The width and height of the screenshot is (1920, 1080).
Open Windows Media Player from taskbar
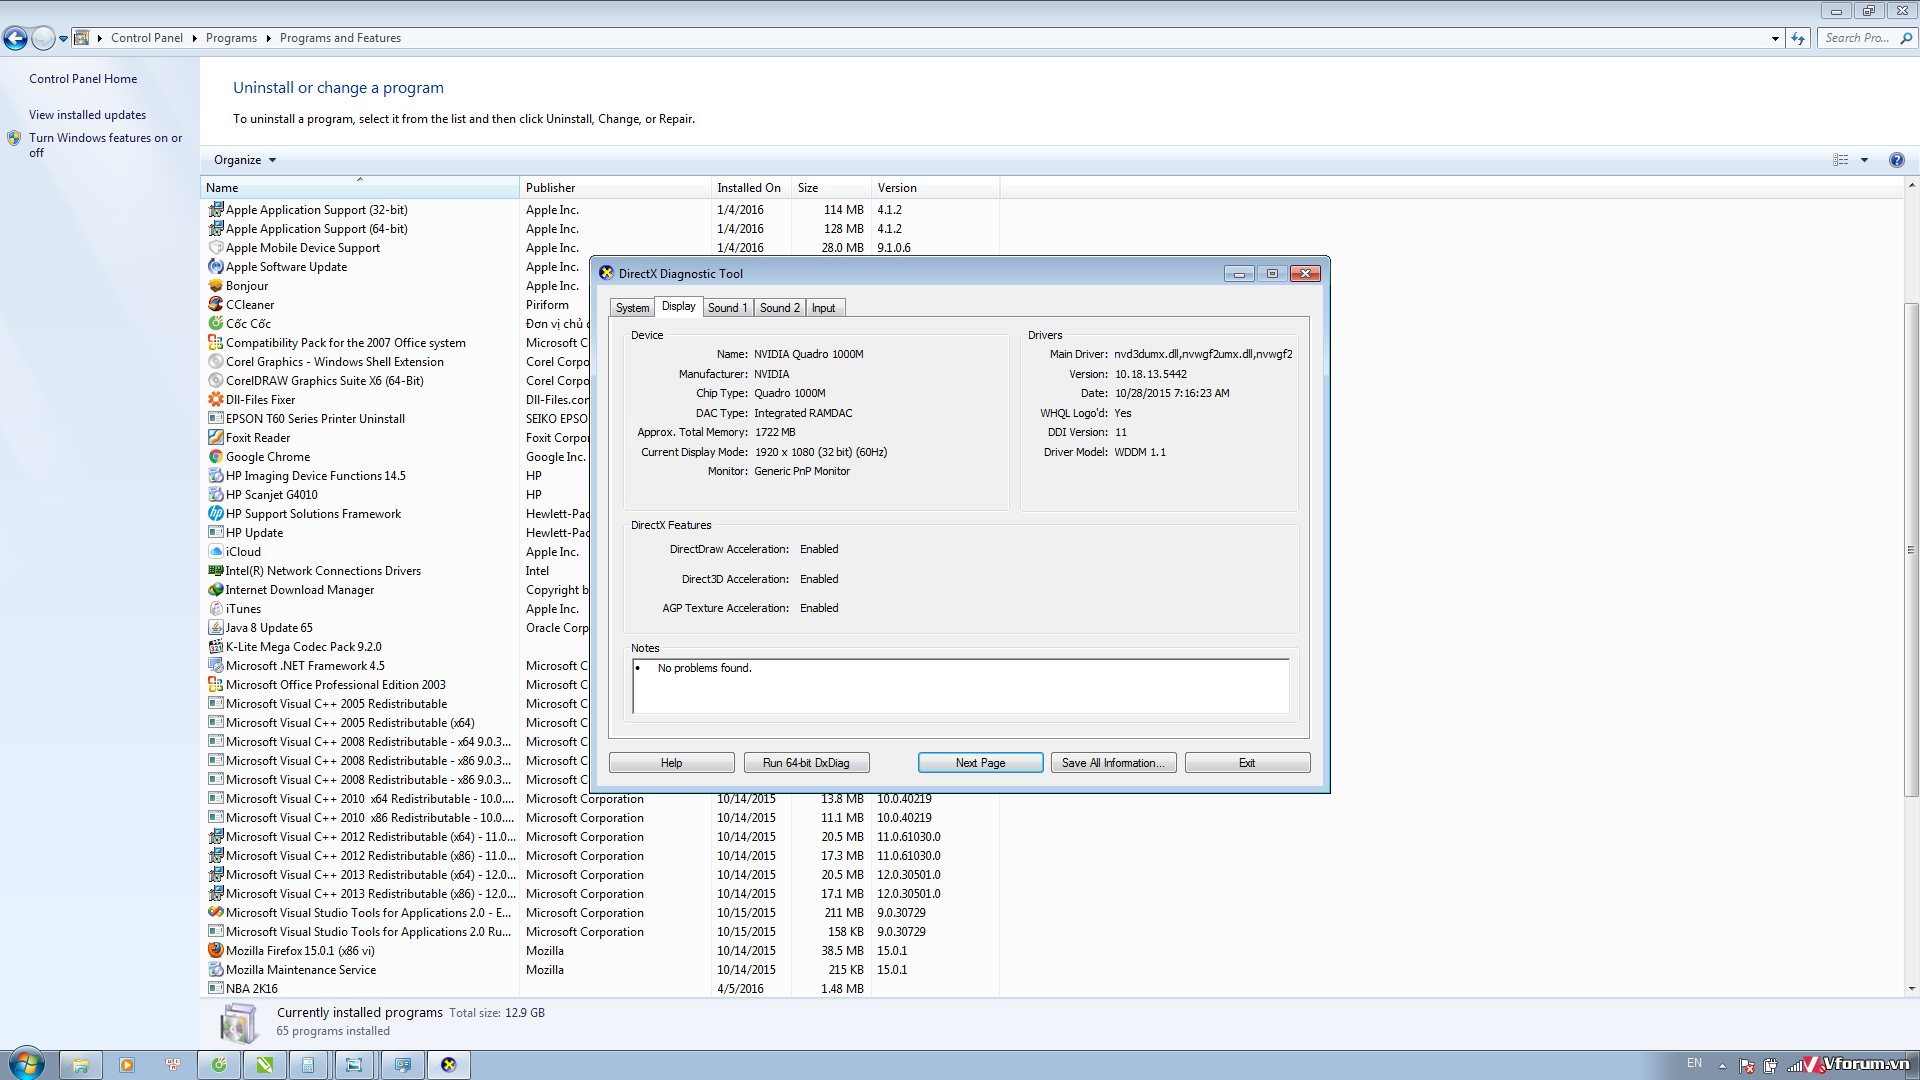127,1065
